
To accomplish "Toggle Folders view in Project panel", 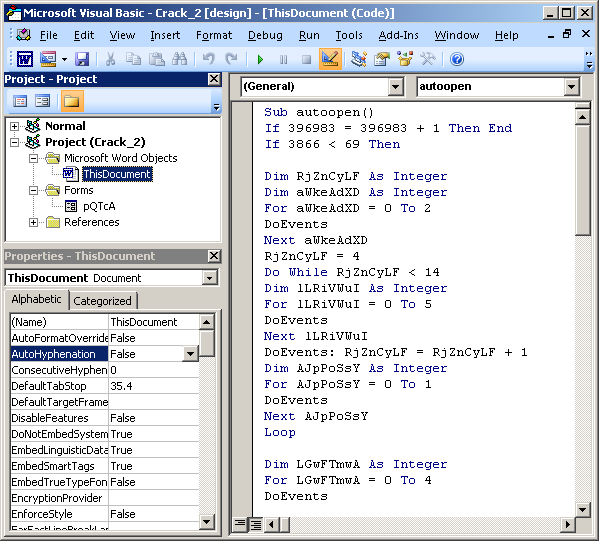I will point(72,101).
